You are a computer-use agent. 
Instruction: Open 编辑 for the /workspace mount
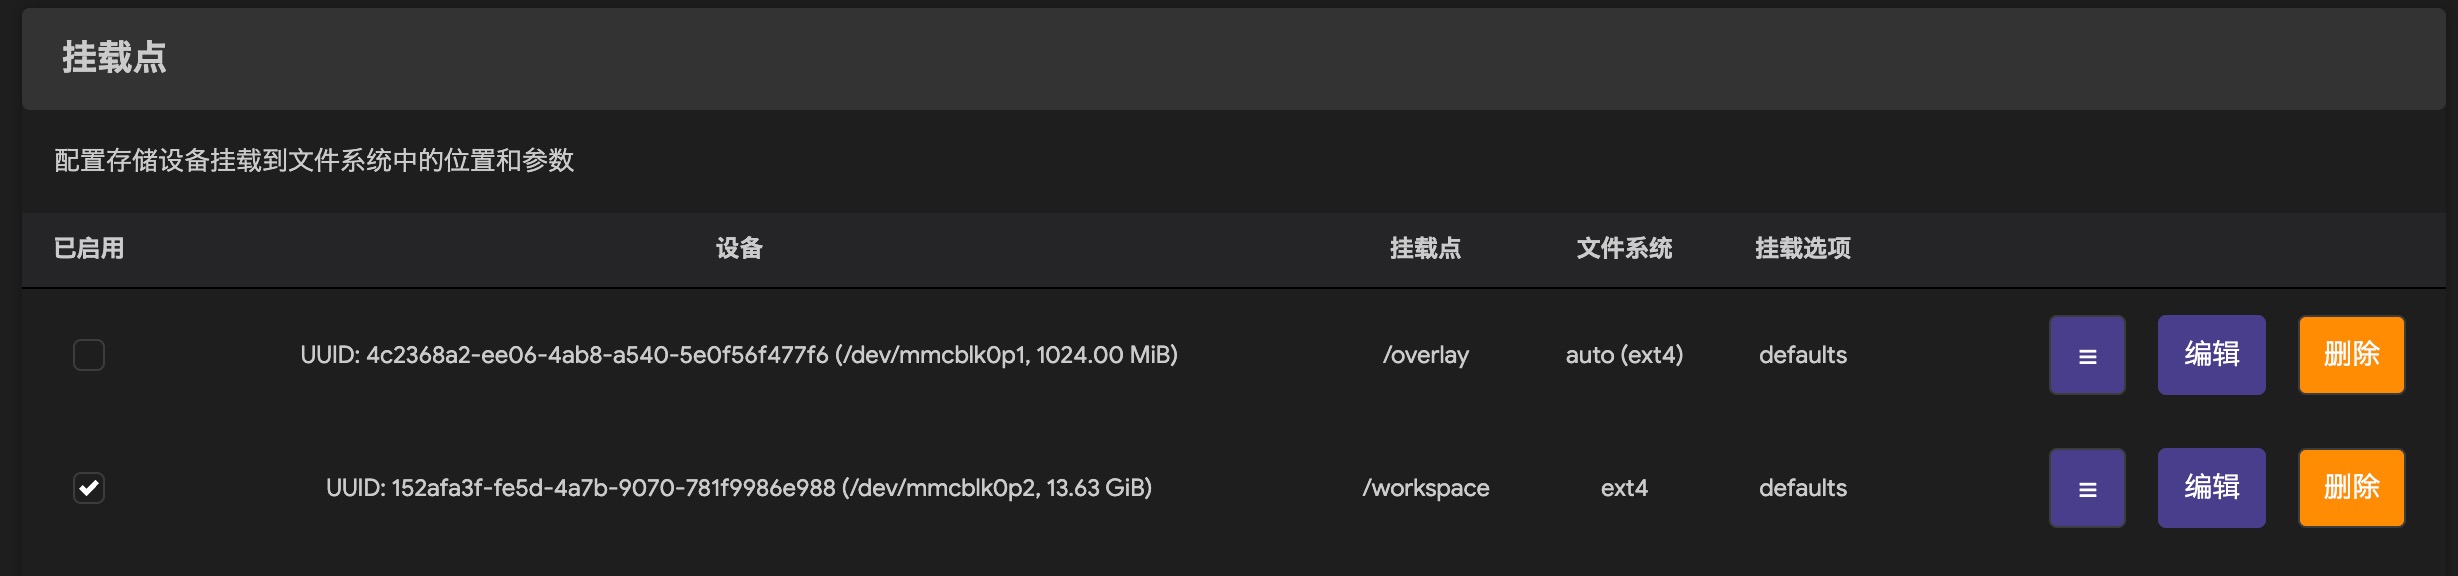(x=2211, y=488)
